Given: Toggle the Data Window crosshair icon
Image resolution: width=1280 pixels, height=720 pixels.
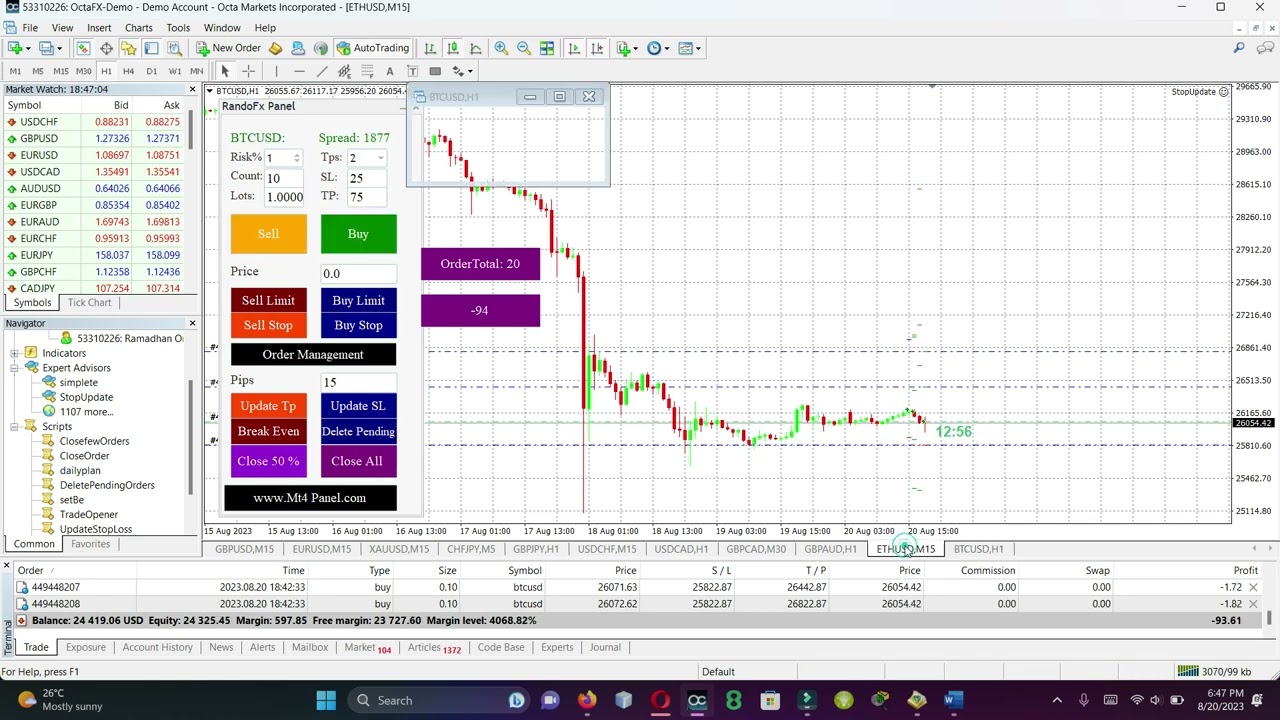Looking at the screenshot, I should click(106, 48).
